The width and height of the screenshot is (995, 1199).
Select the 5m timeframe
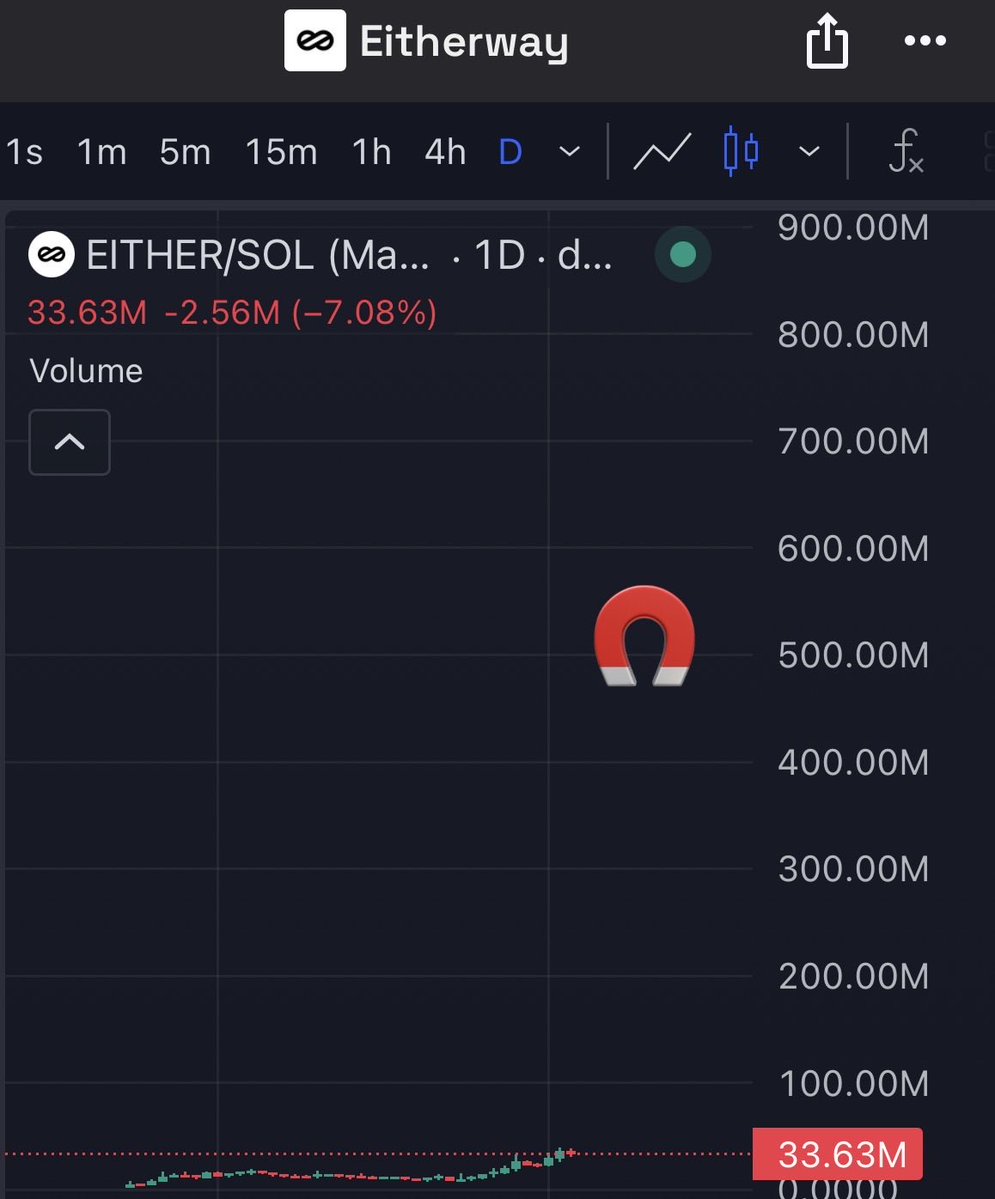pyautogui.click(x=185, y=151)
